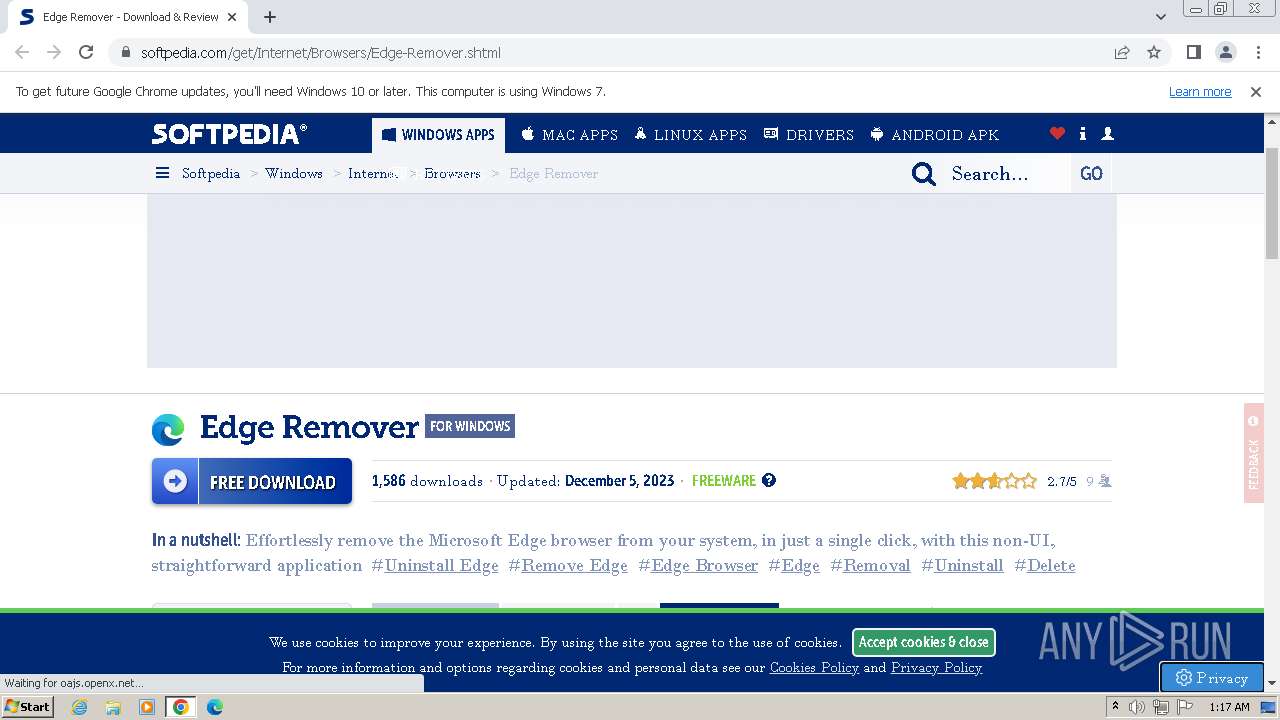Screen dimensions: 1280x720
Task: Switch to the Mac Apps section
Action: (569, 134)
